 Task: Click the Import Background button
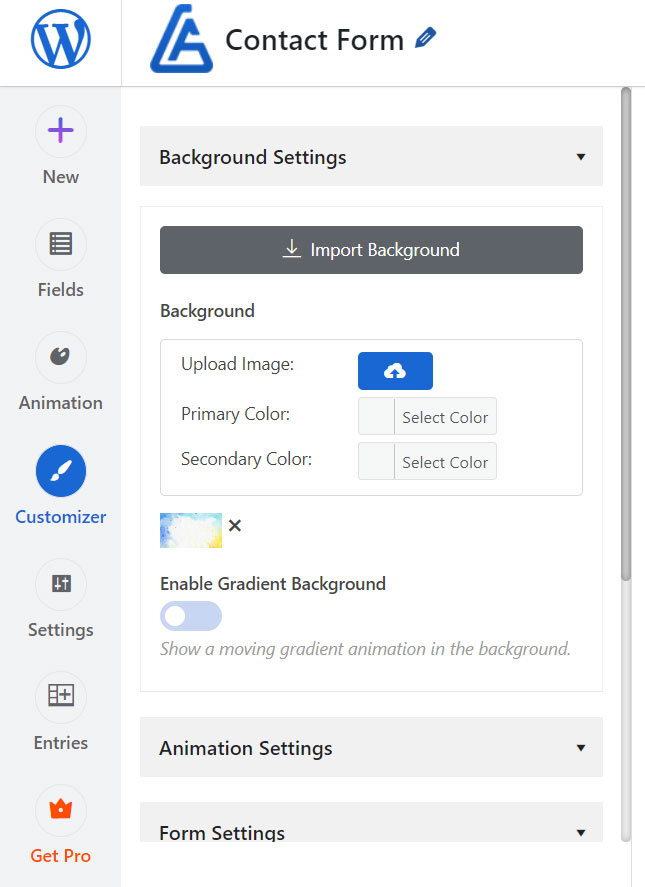[371, 250]
